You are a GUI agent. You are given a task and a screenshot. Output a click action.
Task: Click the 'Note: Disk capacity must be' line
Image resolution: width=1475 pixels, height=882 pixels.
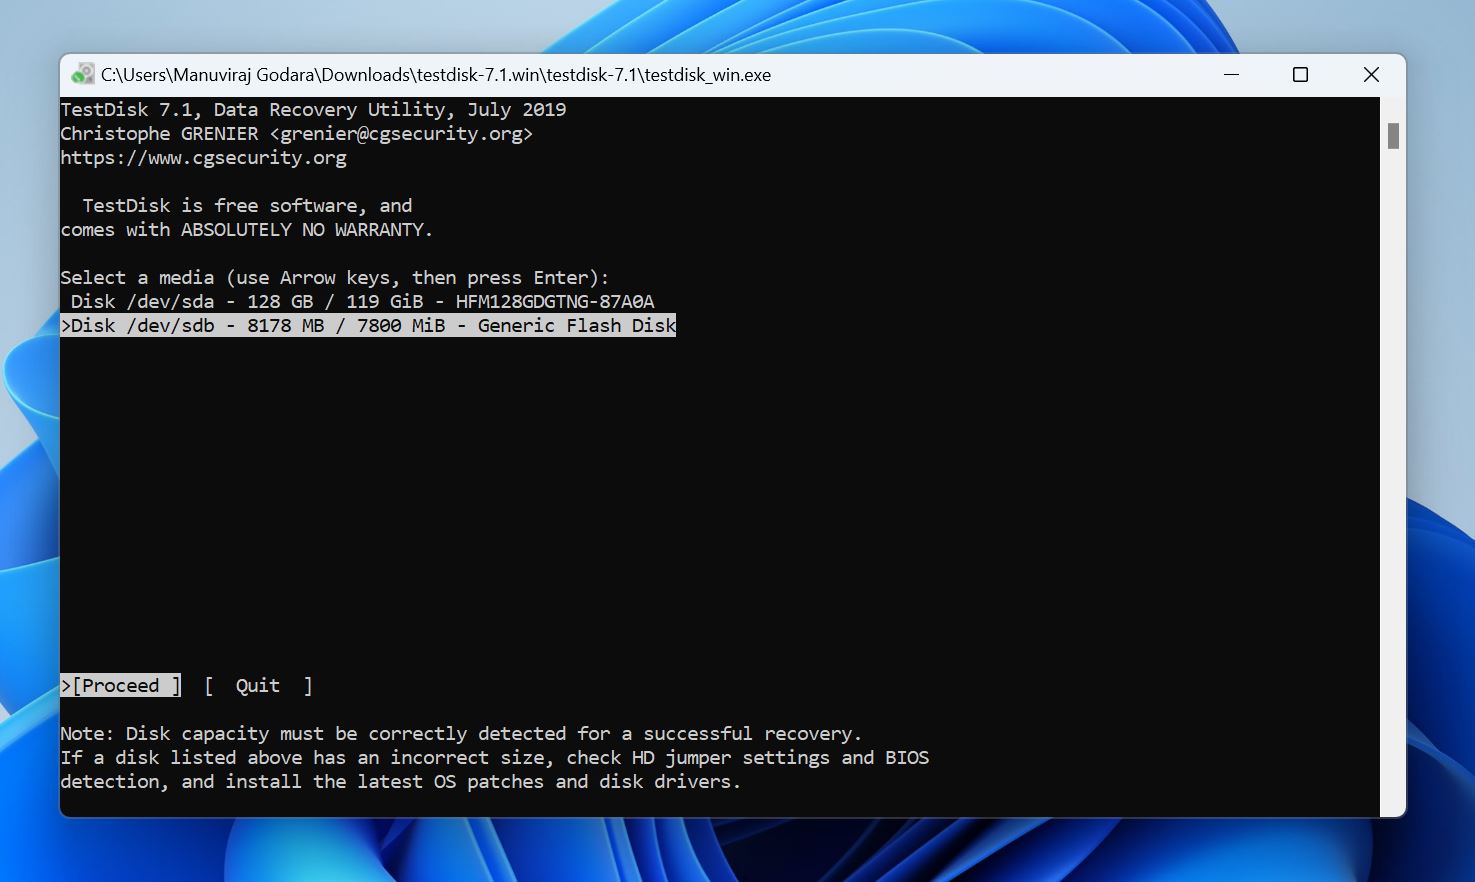click(x=461, y=734)
